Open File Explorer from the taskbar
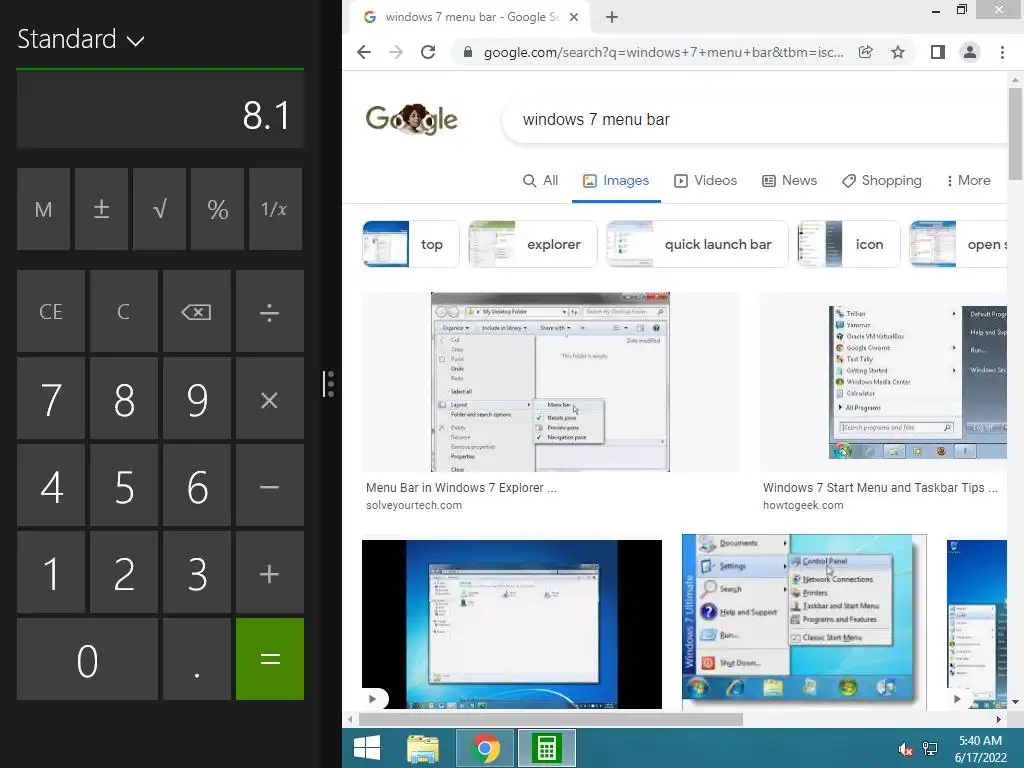The height and width of the screenshot is (768, 1024). click(423, 748)
